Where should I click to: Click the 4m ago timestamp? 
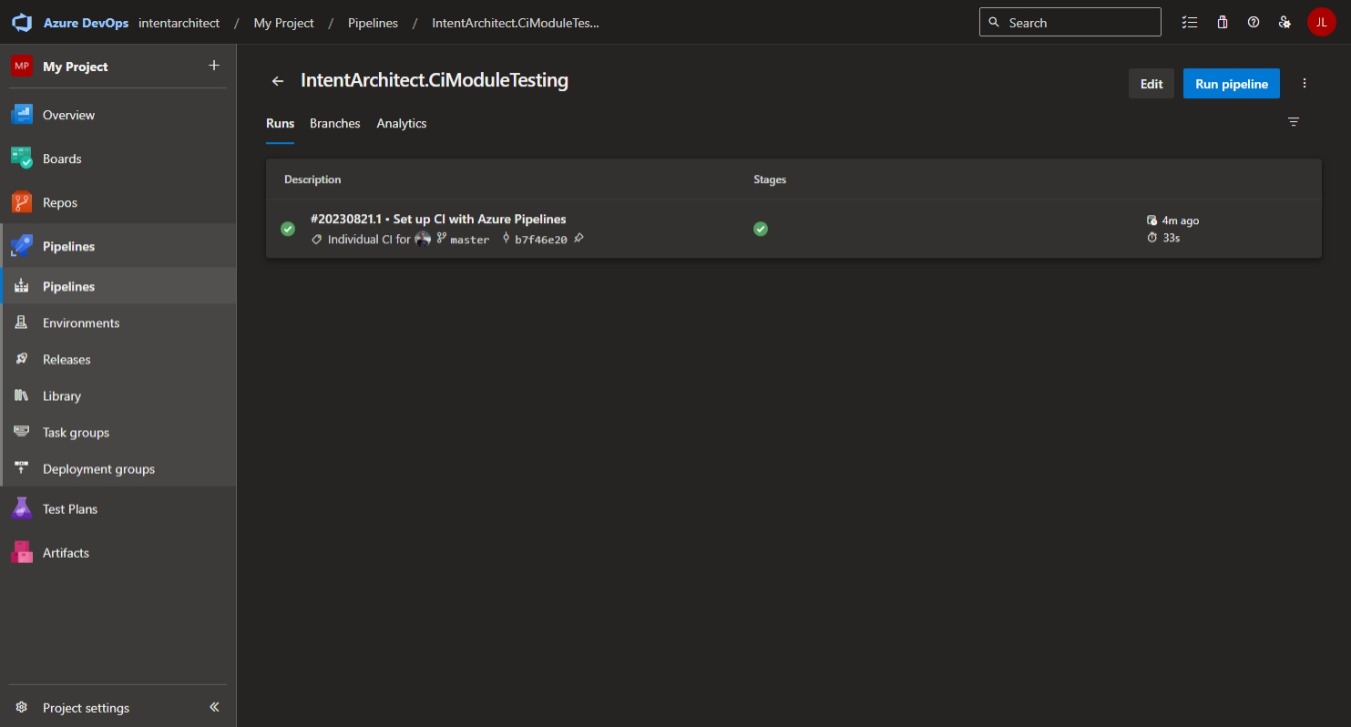click(1180, 220)
